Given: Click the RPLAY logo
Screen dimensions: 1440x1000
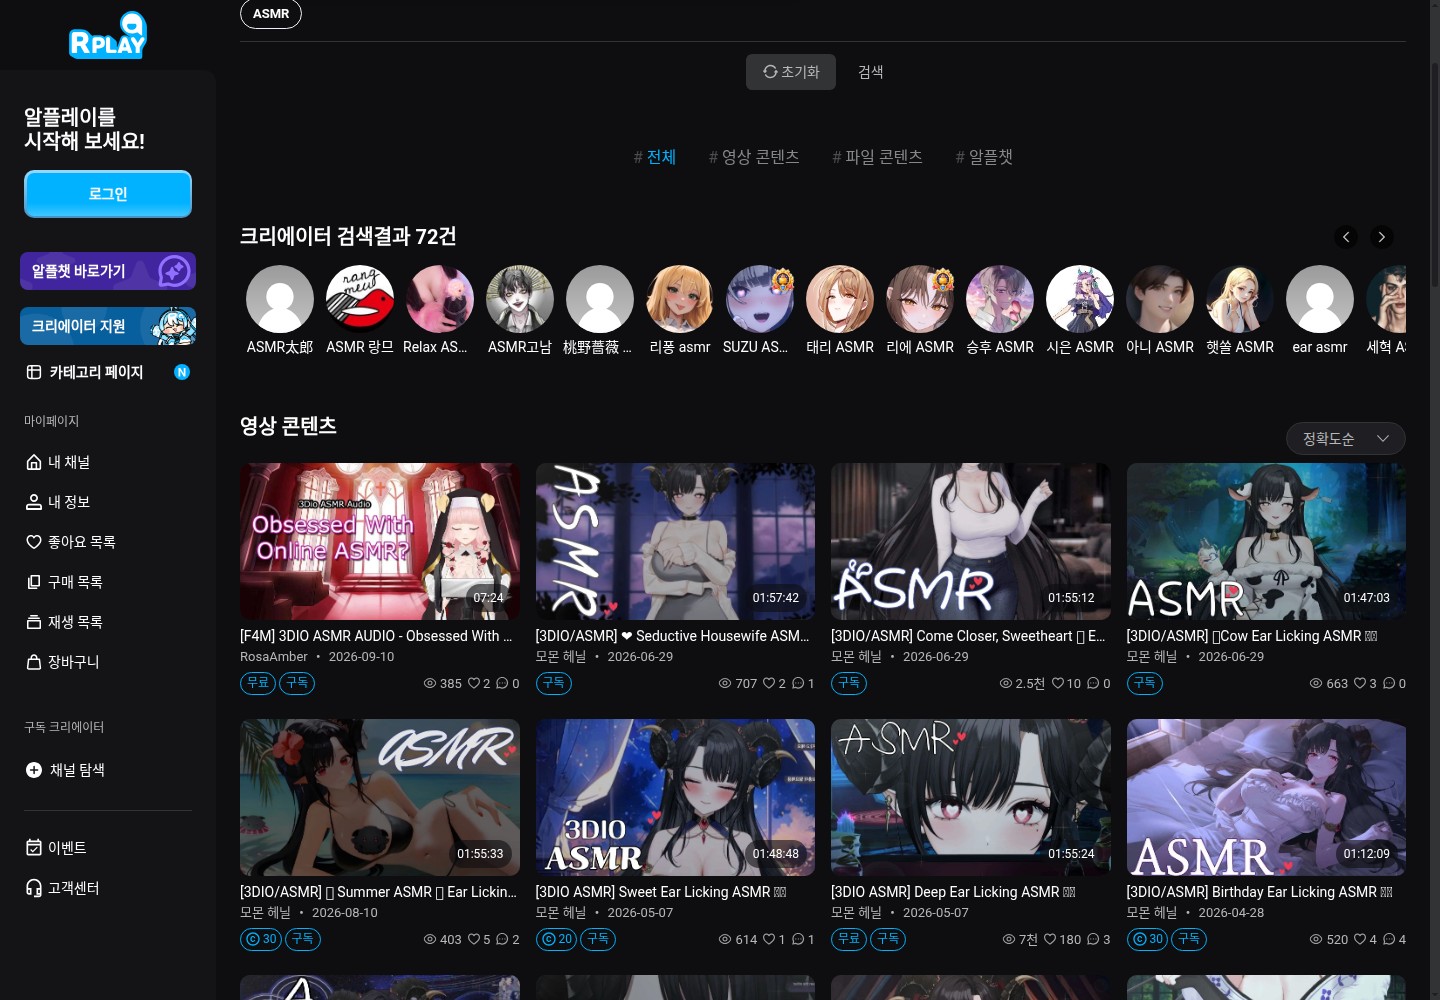Looking at the screenshot, I should pyautogui.click(x=108, y=36).
